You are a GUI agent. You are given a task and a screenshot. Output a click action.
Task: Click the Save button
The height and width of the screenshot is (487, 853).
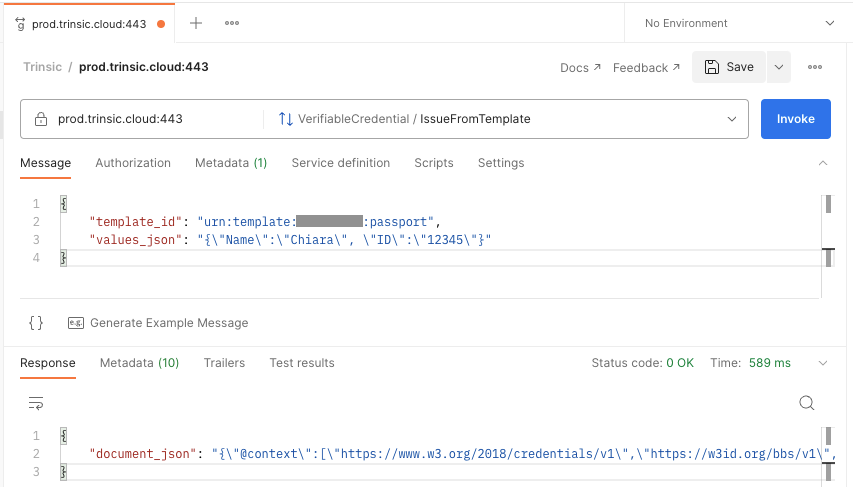click(729, 67)
